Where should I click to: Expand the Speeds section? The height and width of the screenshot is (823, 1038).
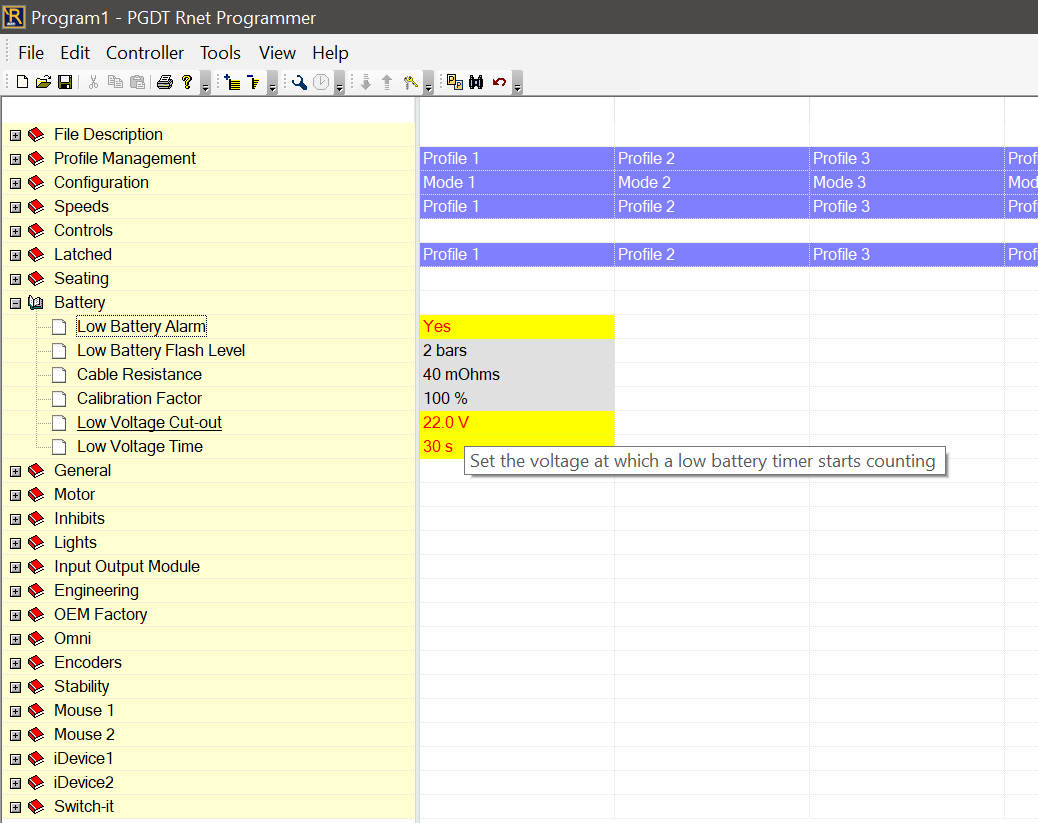click(15, 207)
